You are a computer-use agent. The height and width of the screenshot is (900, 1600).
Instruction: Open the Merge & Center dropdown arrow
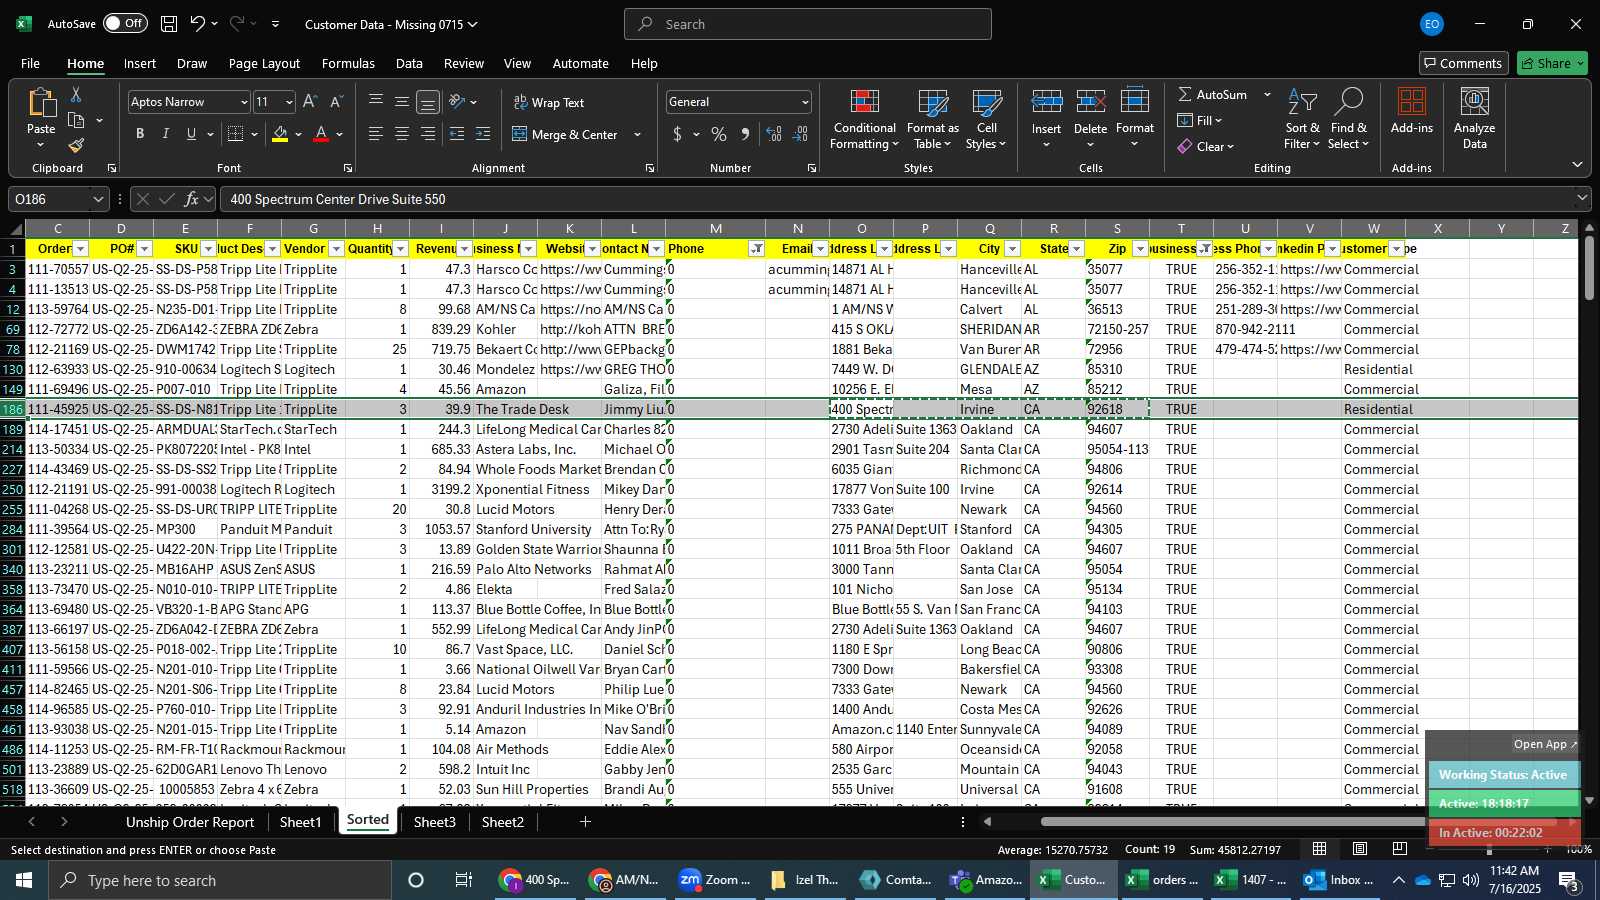tap(637, 134)
